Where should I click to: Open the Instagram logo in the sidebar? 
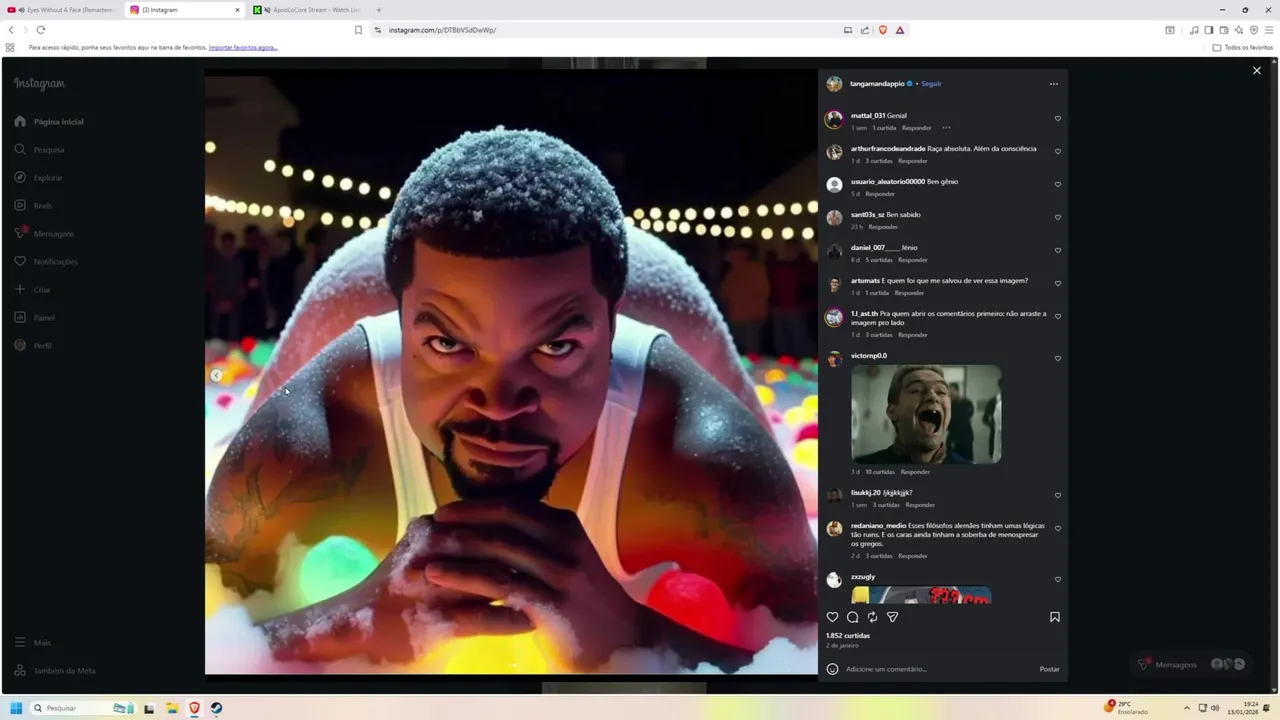click(x=39, y=84)
